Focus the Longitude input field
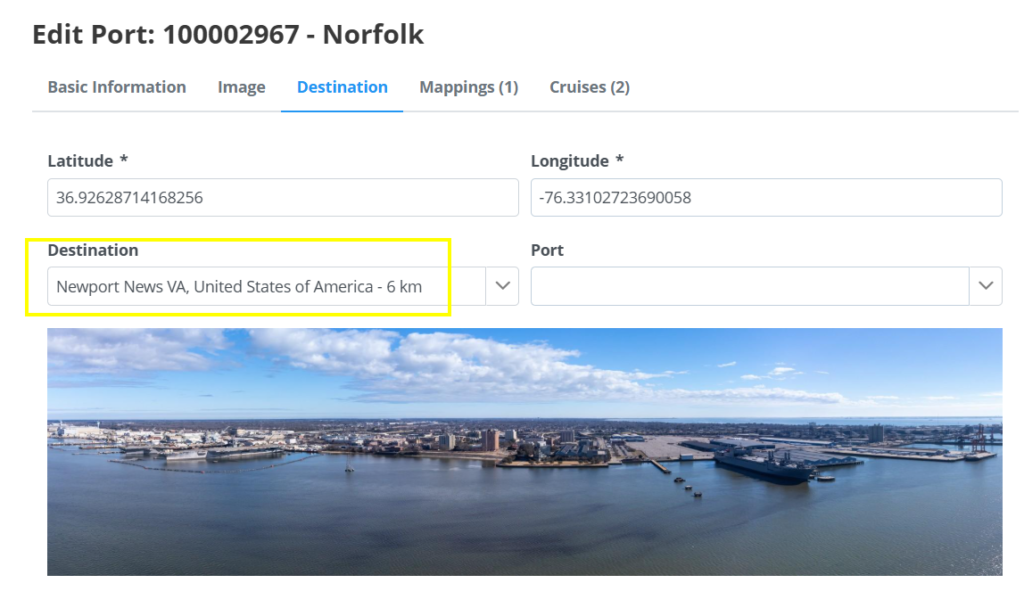 (766, 198)
